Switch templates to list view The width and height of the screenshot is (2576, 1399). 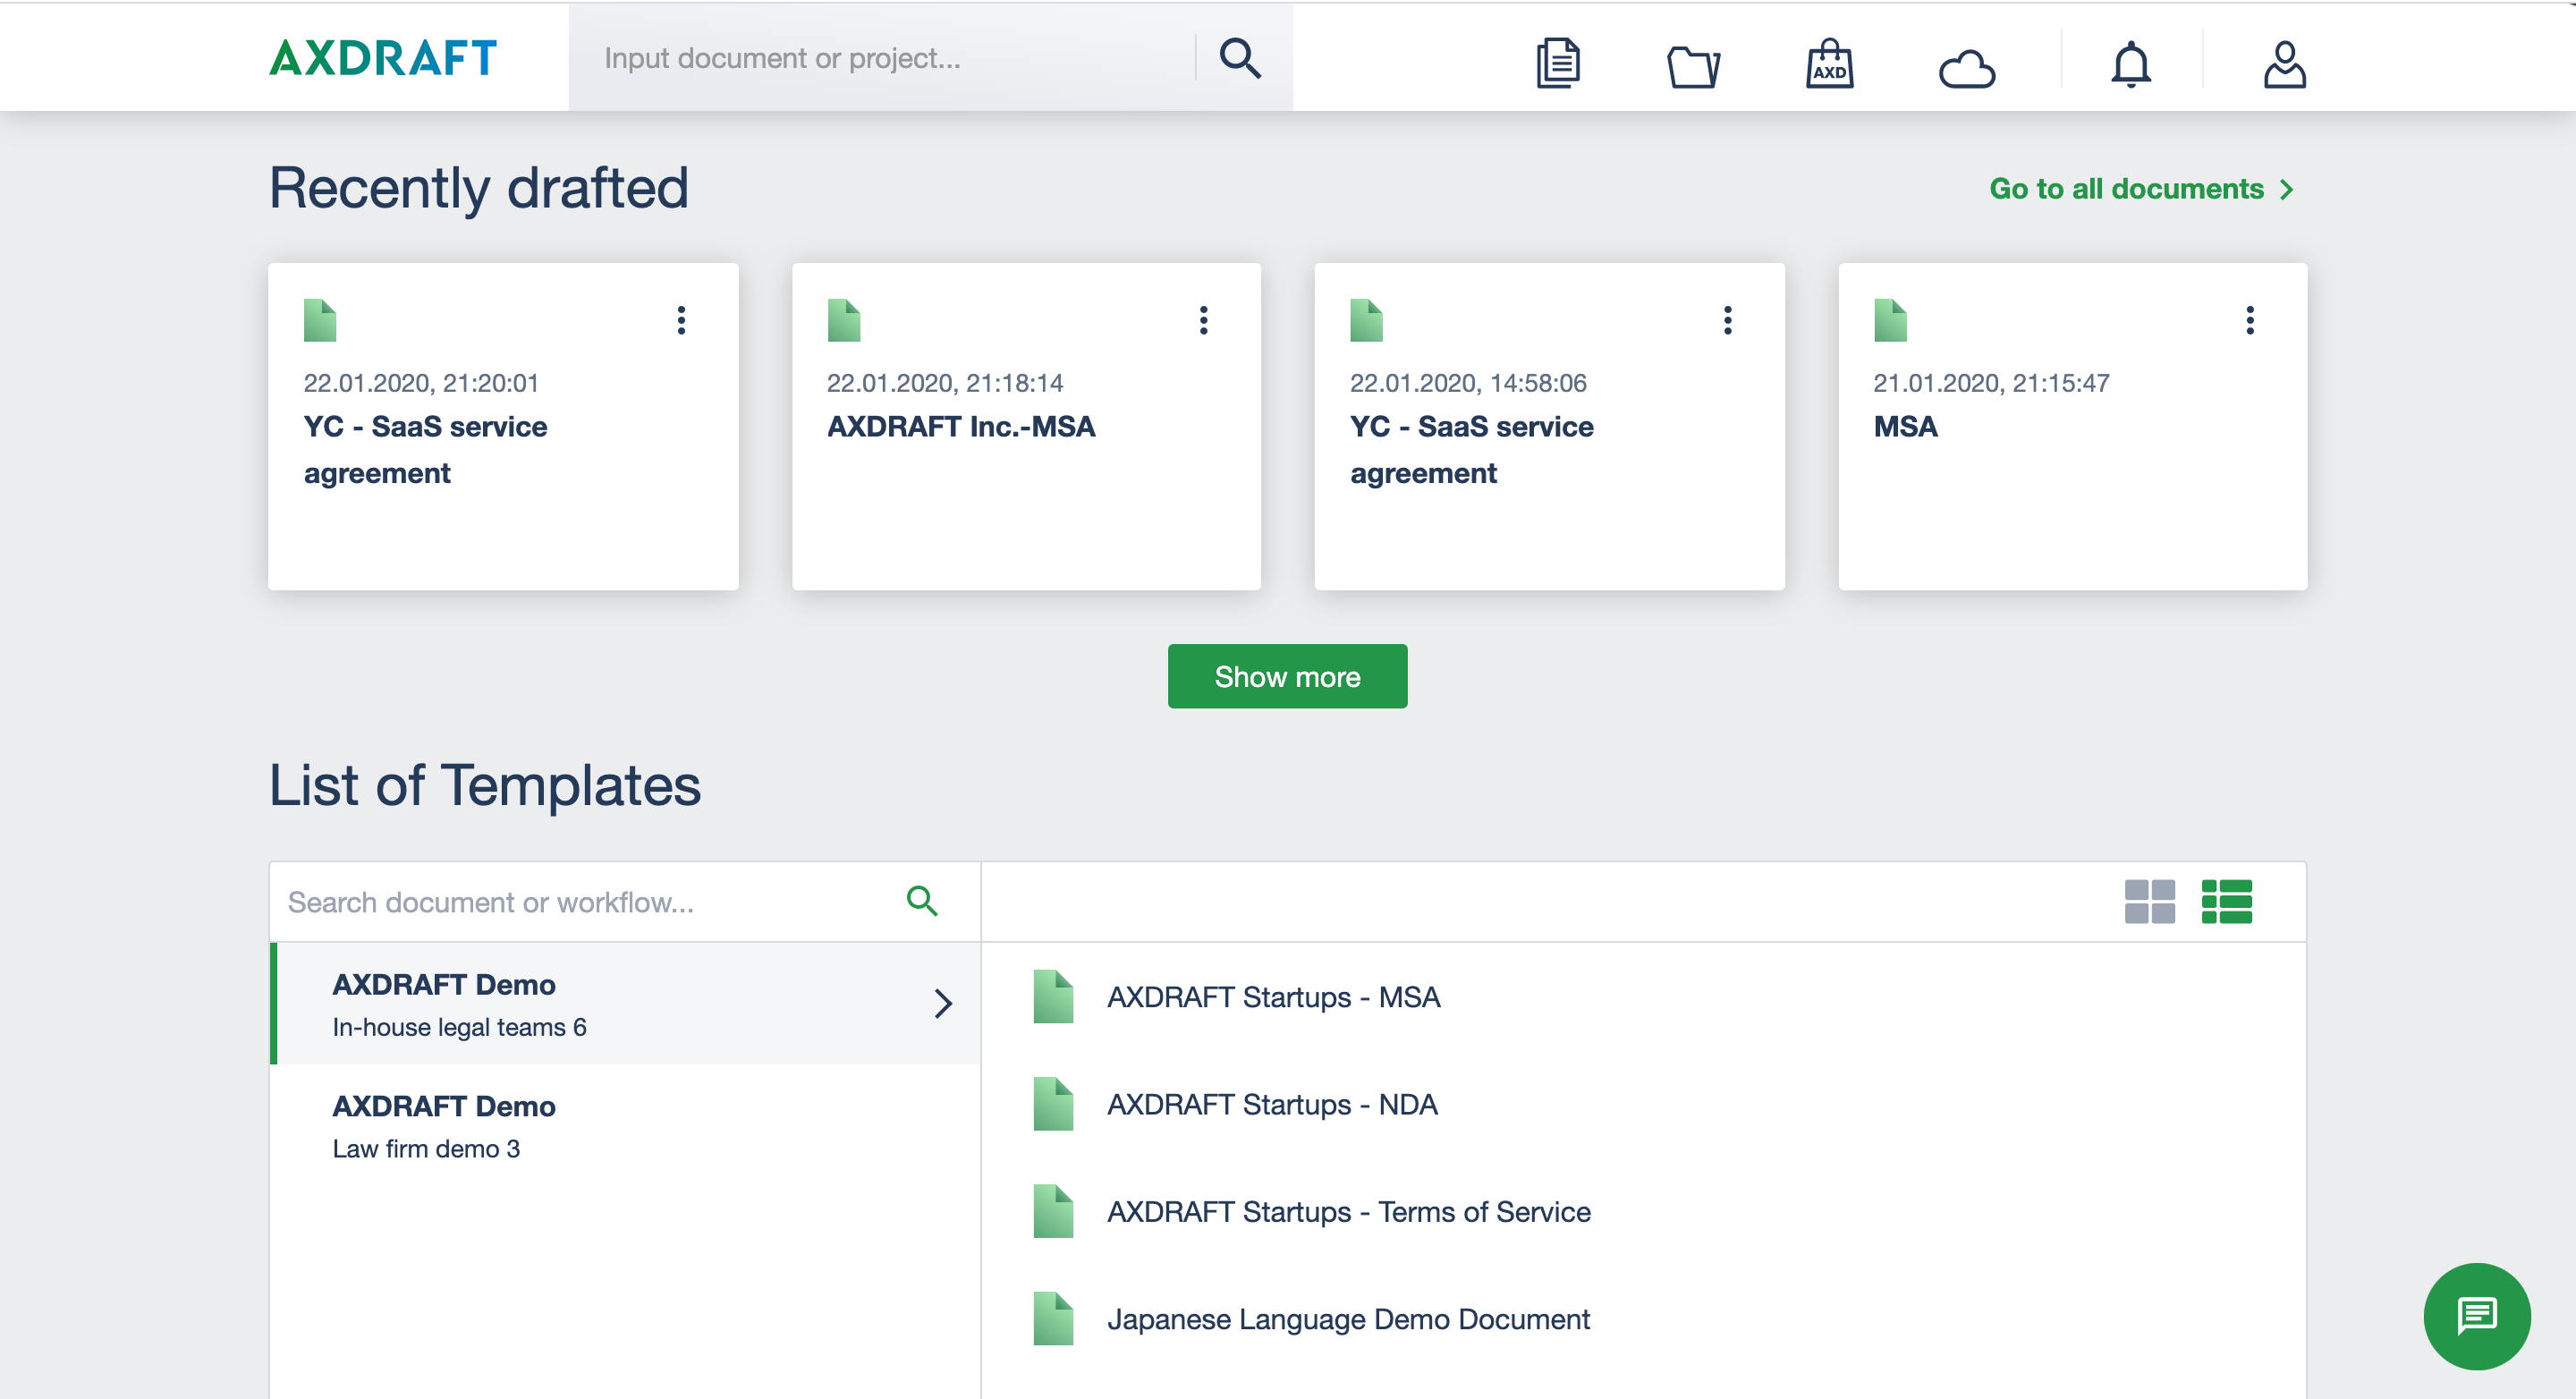pyautogui.click(x=2226, y=901)
